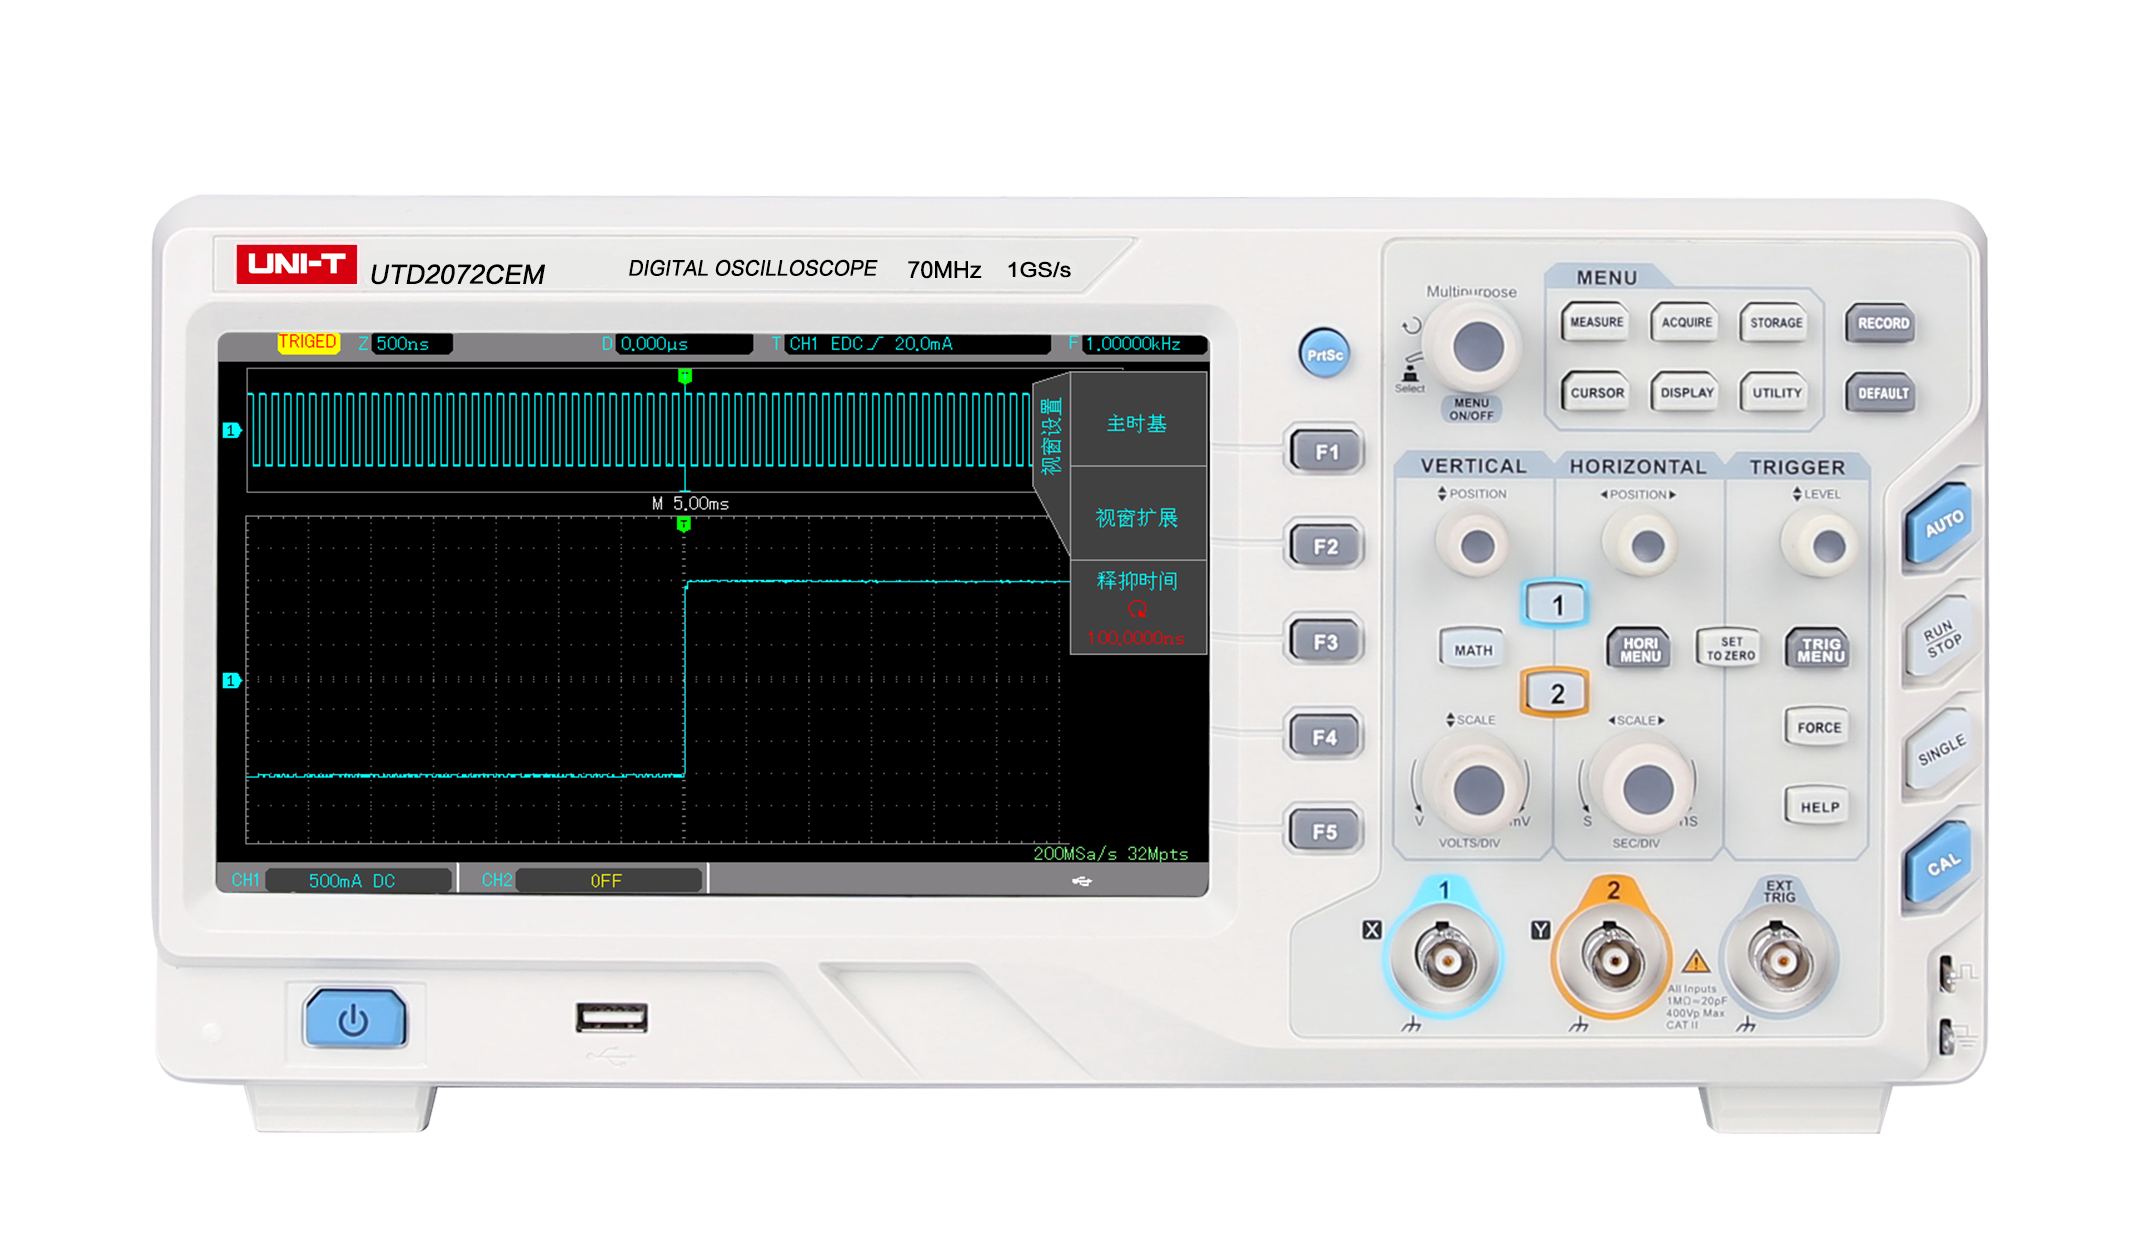Click SET TO ZERO button
The width and height of the screenshot is (2136, 1236).
(x=1730, y=649)
